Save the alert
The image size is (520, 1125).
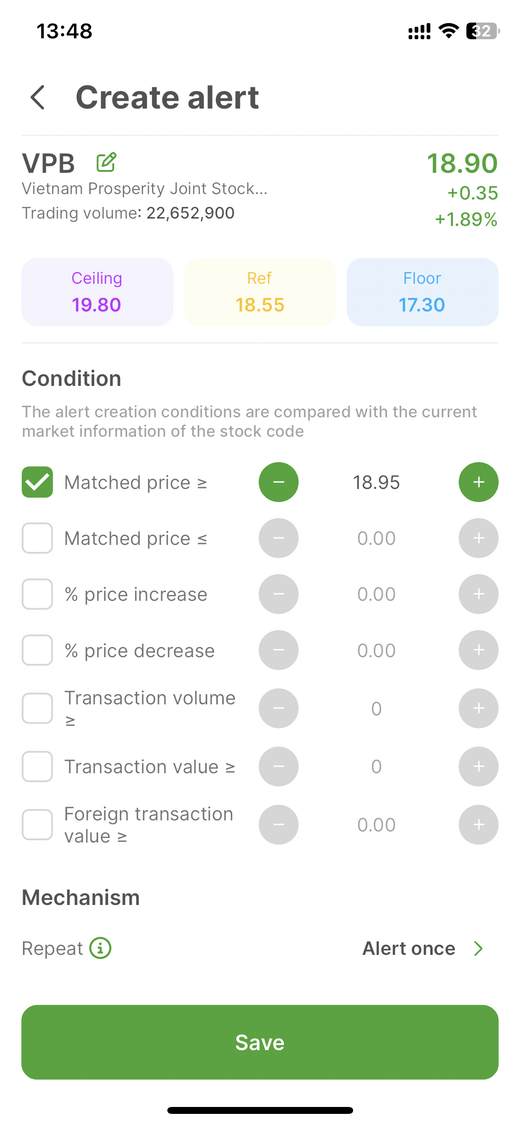260,1042
